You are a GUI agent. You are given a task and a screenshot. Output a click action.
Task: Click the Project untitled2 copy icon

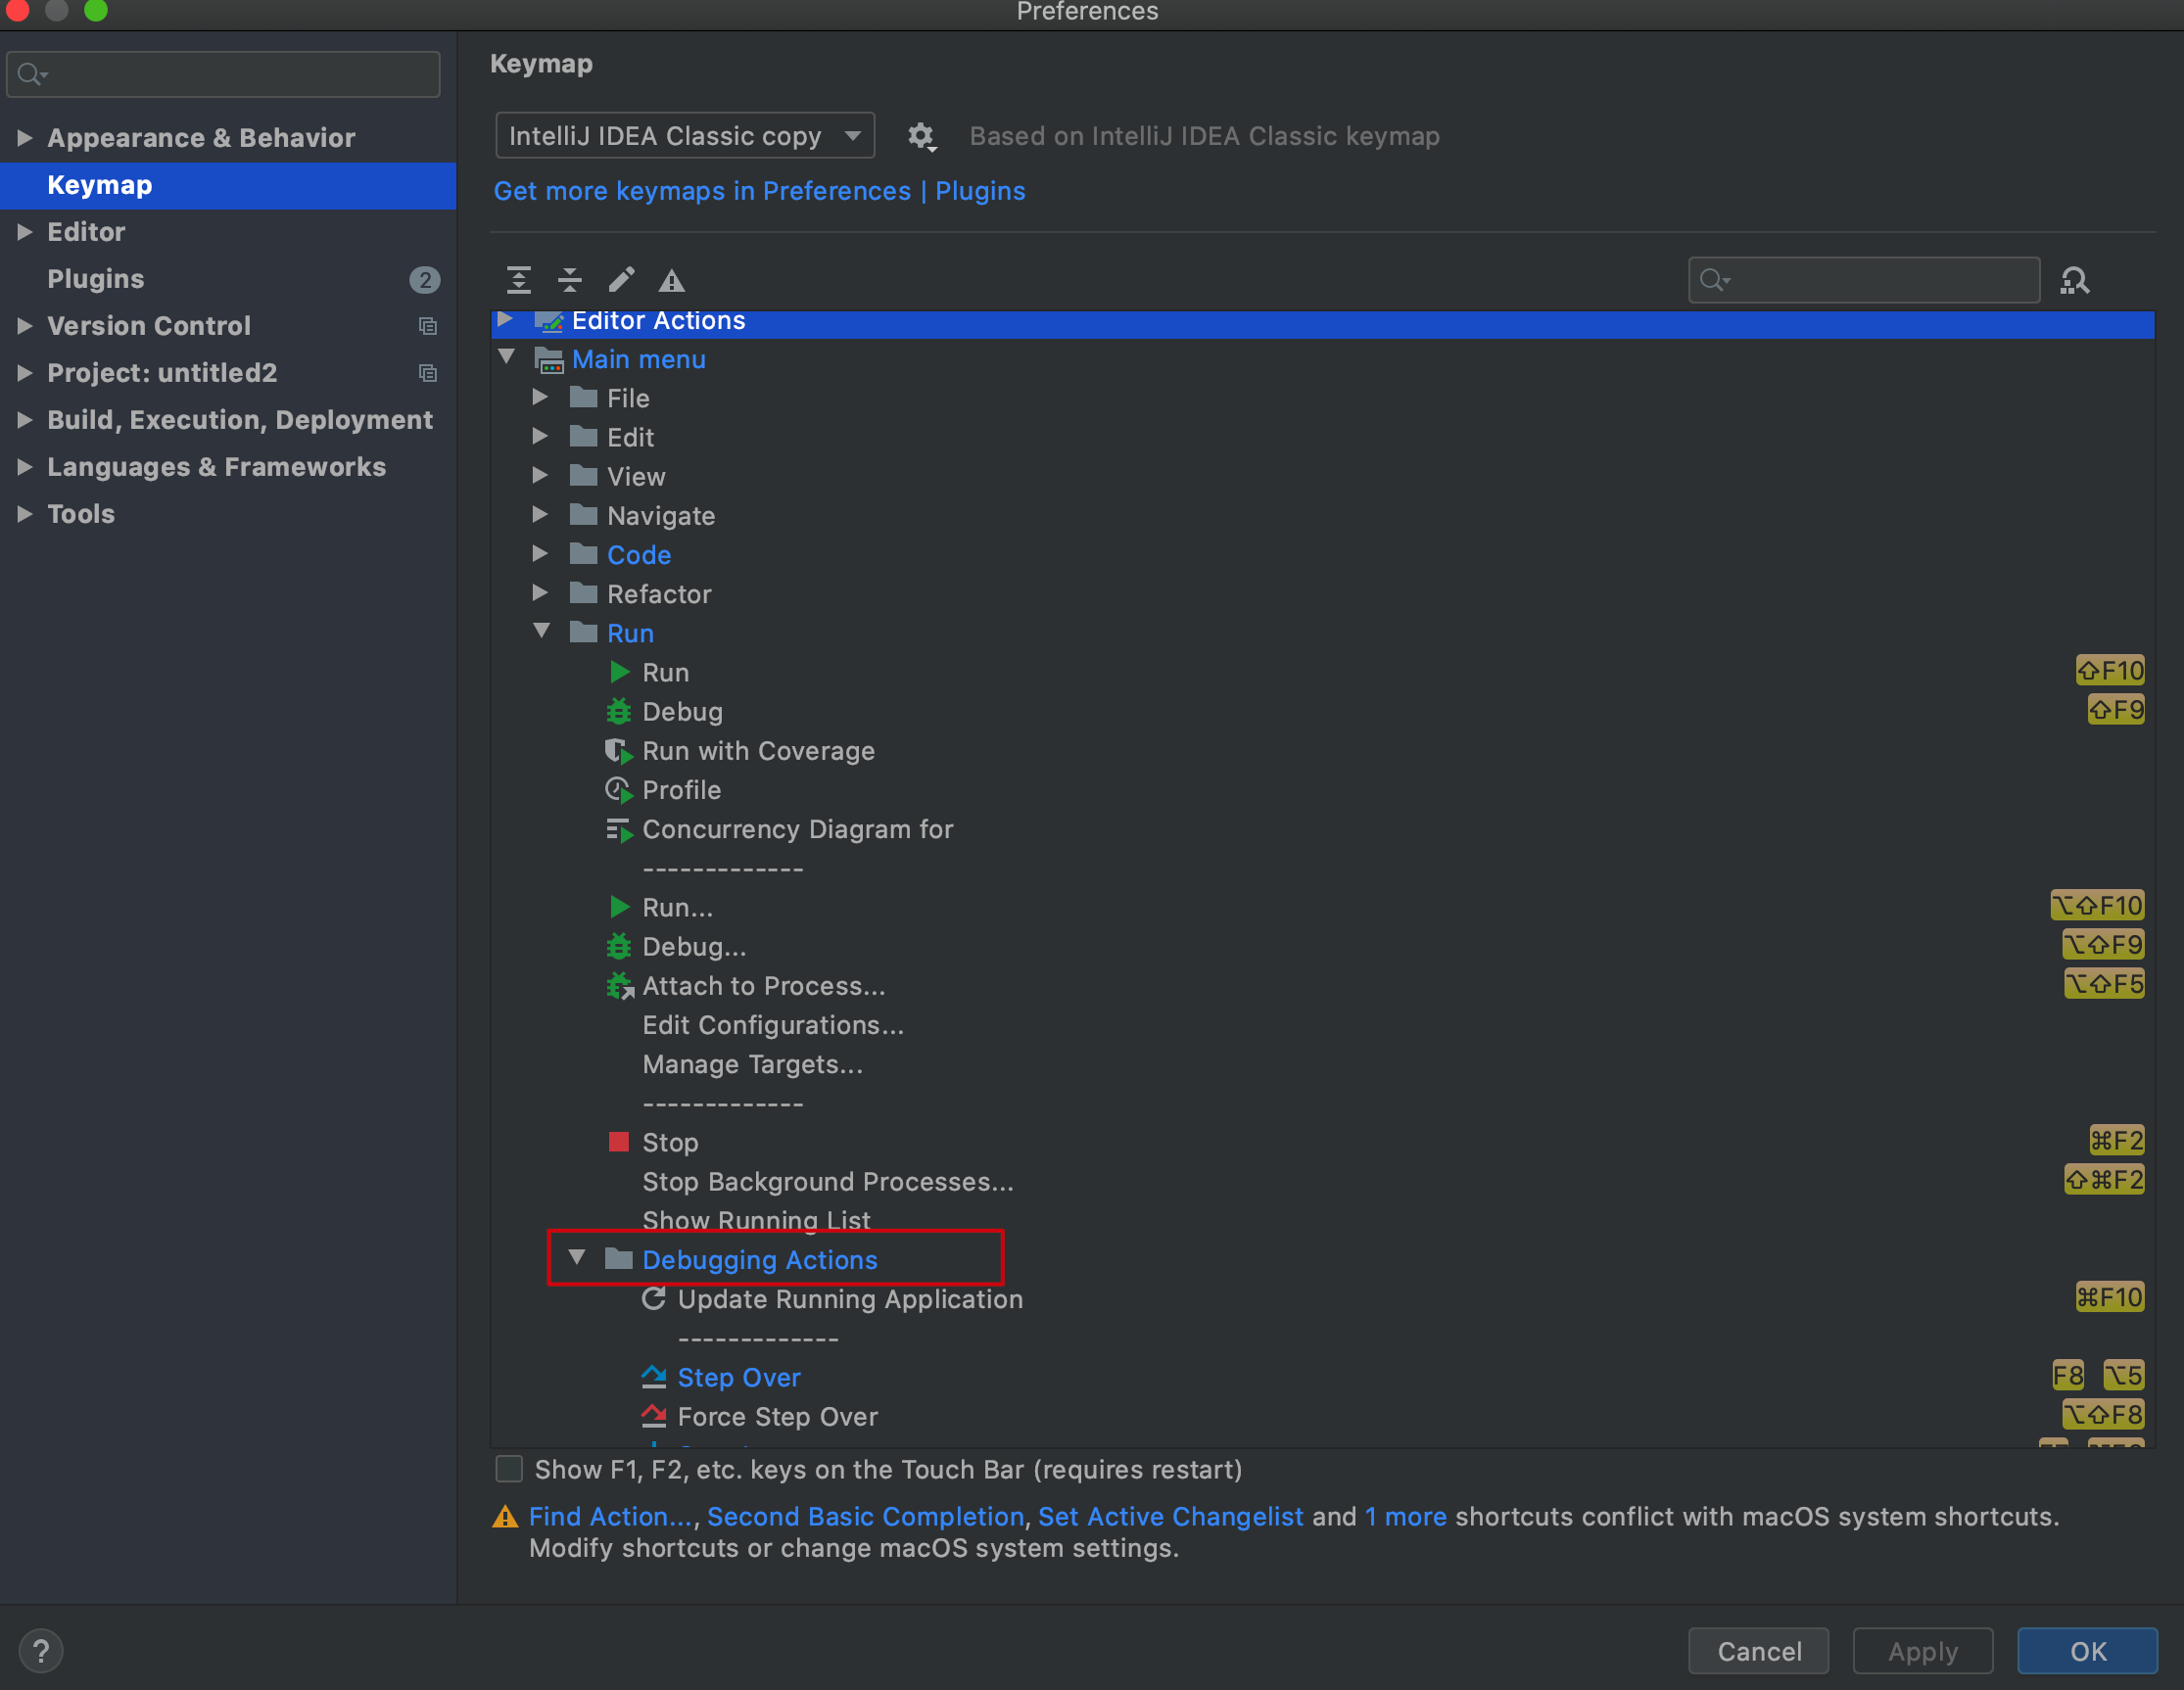pos(427,373)
